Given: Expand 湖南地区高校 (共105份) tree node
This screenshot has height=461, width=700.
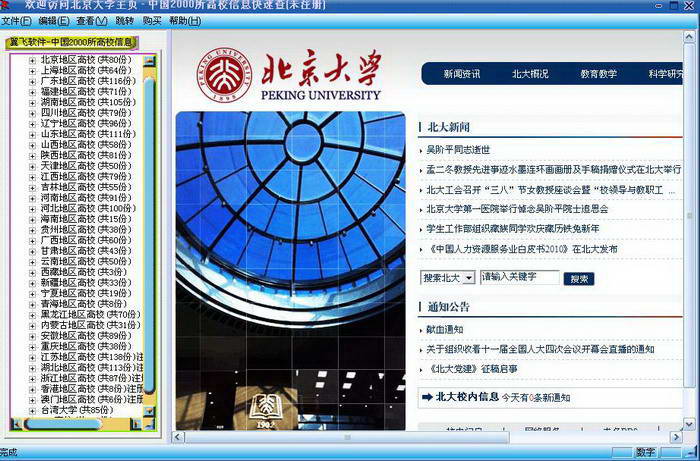Looking at the screenshot, I should coord(32,102).
